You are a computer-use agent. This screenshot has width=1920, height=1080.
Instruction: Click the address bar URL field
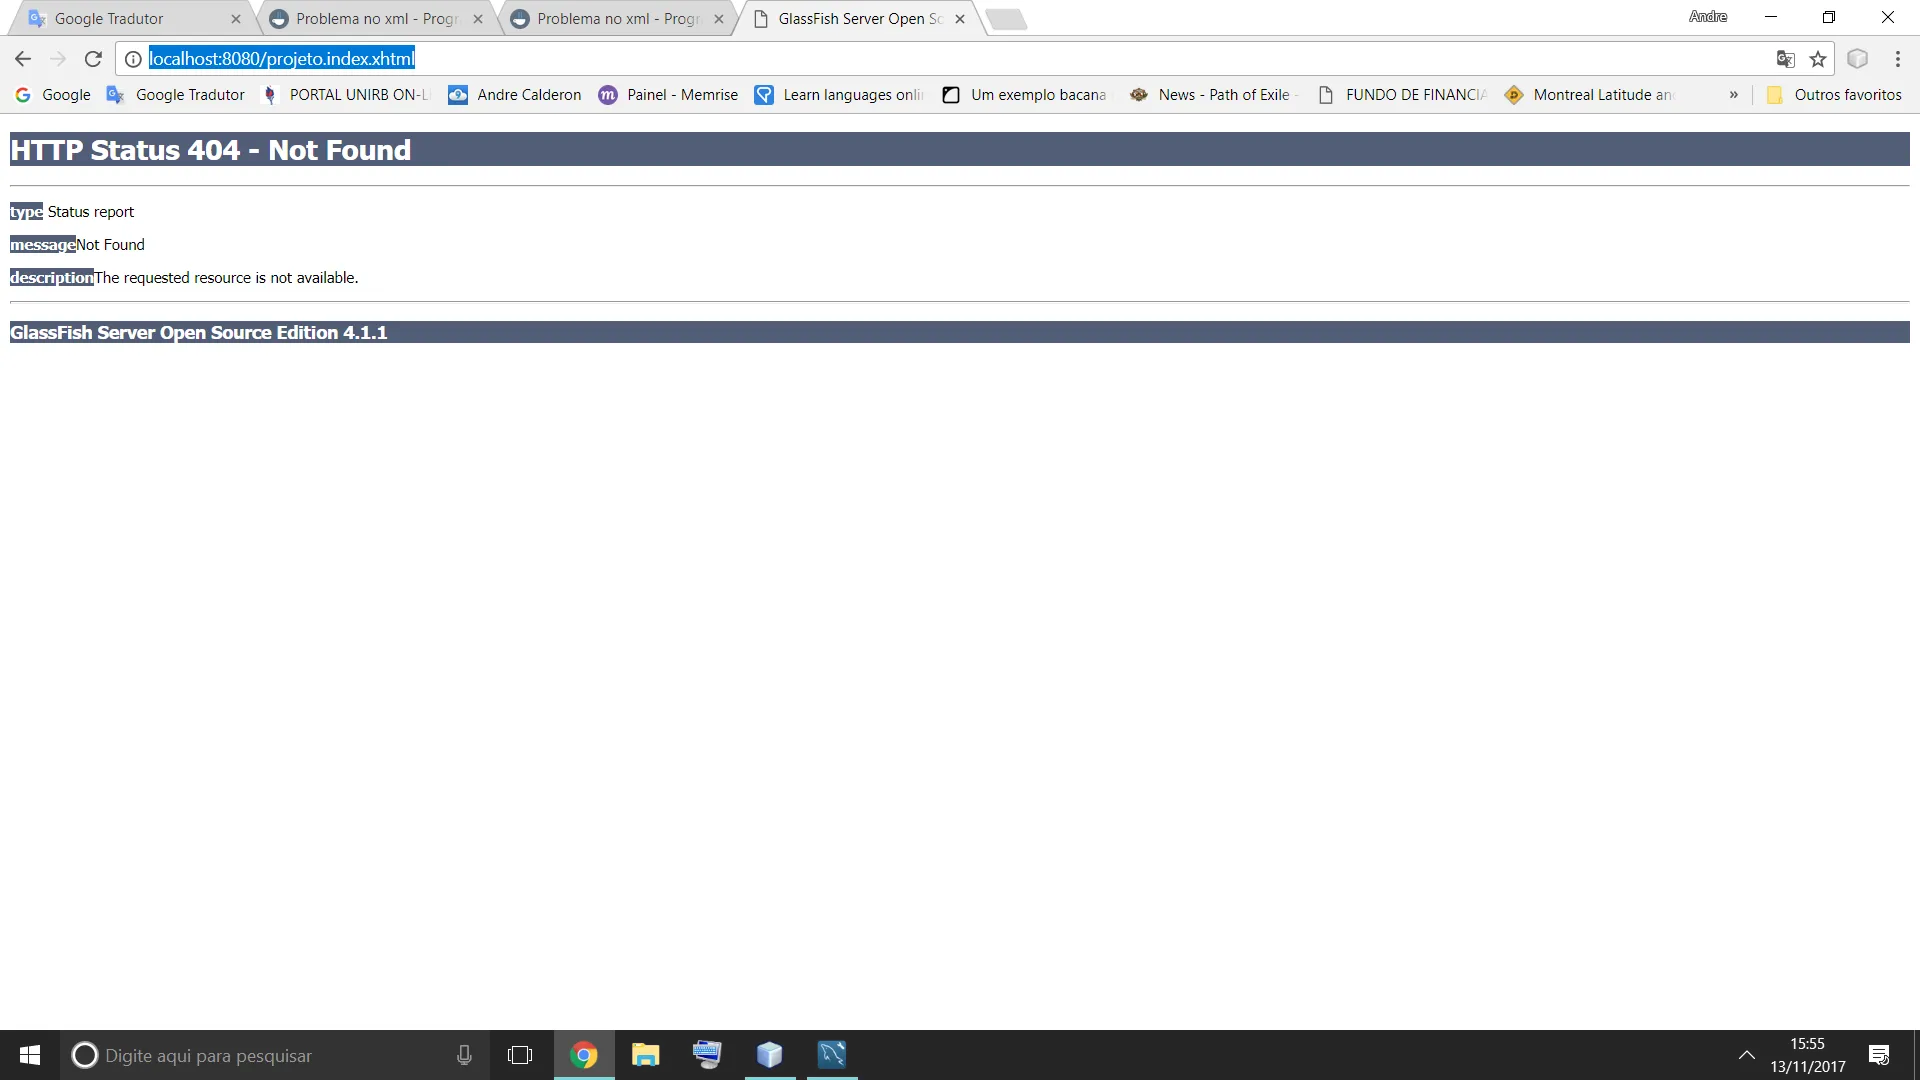coord(950,59)
